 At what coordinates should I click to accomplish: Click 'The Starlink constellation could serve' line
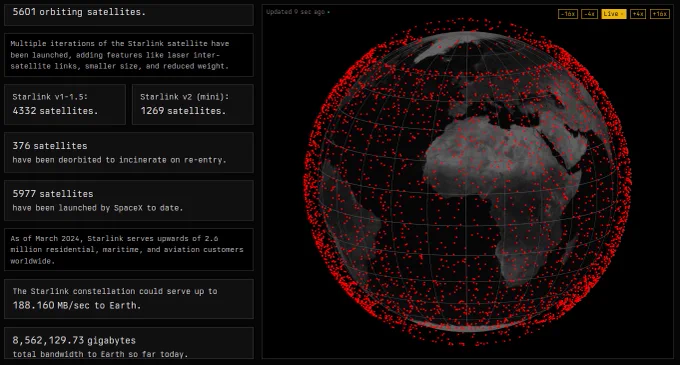(x=115, y=291)
